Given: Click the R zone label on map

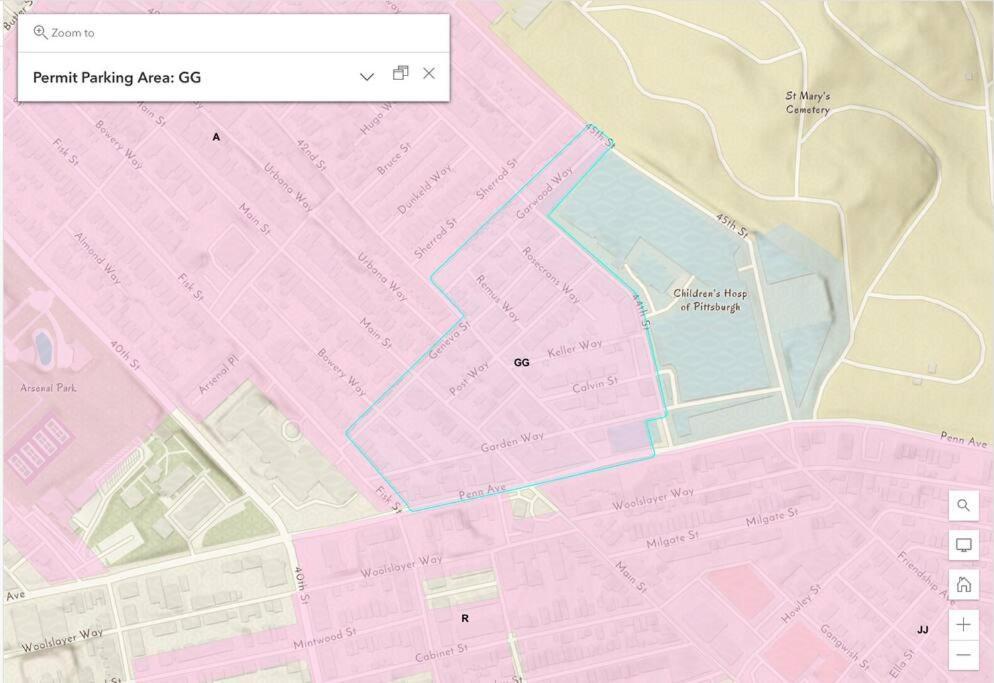Looking at the screenshot, I should click(465, 618).
